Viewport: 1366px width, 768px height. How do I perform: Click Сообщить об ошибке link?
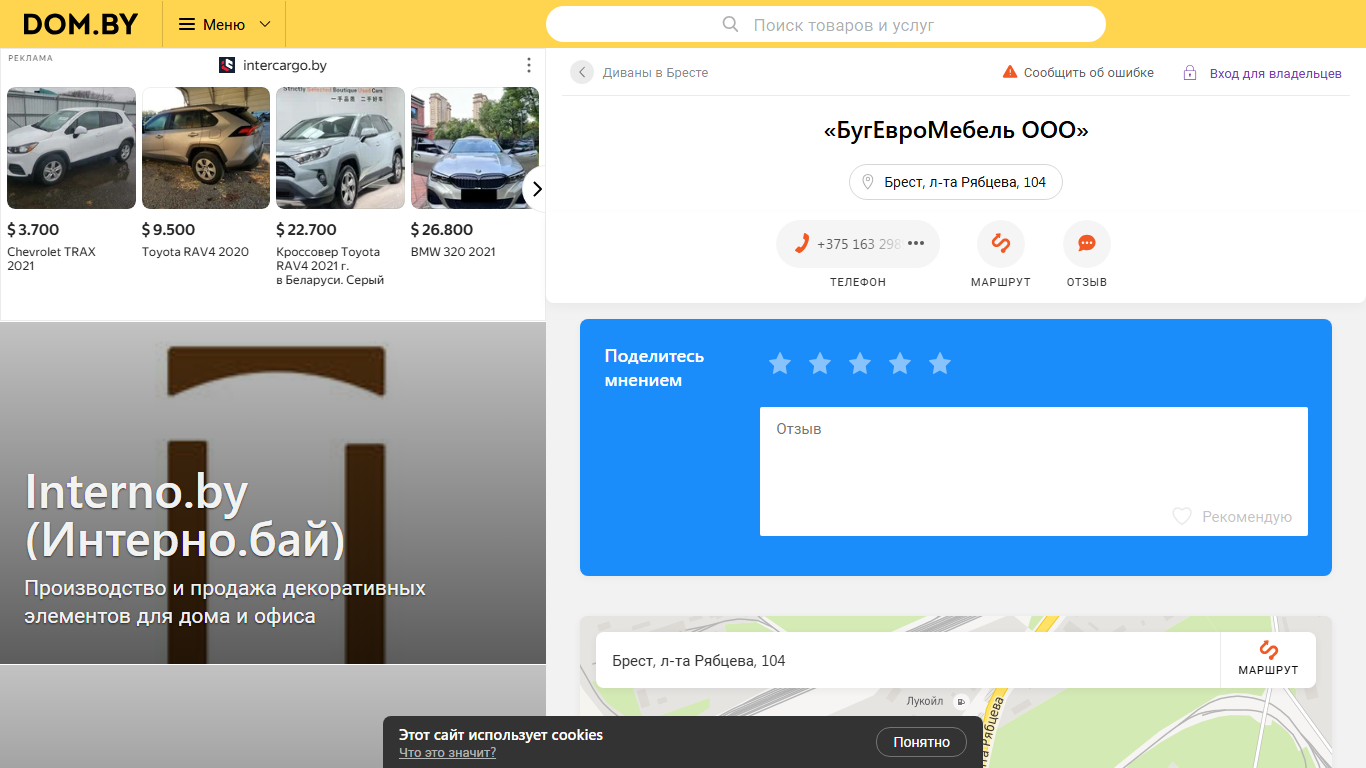point(1088,72)
